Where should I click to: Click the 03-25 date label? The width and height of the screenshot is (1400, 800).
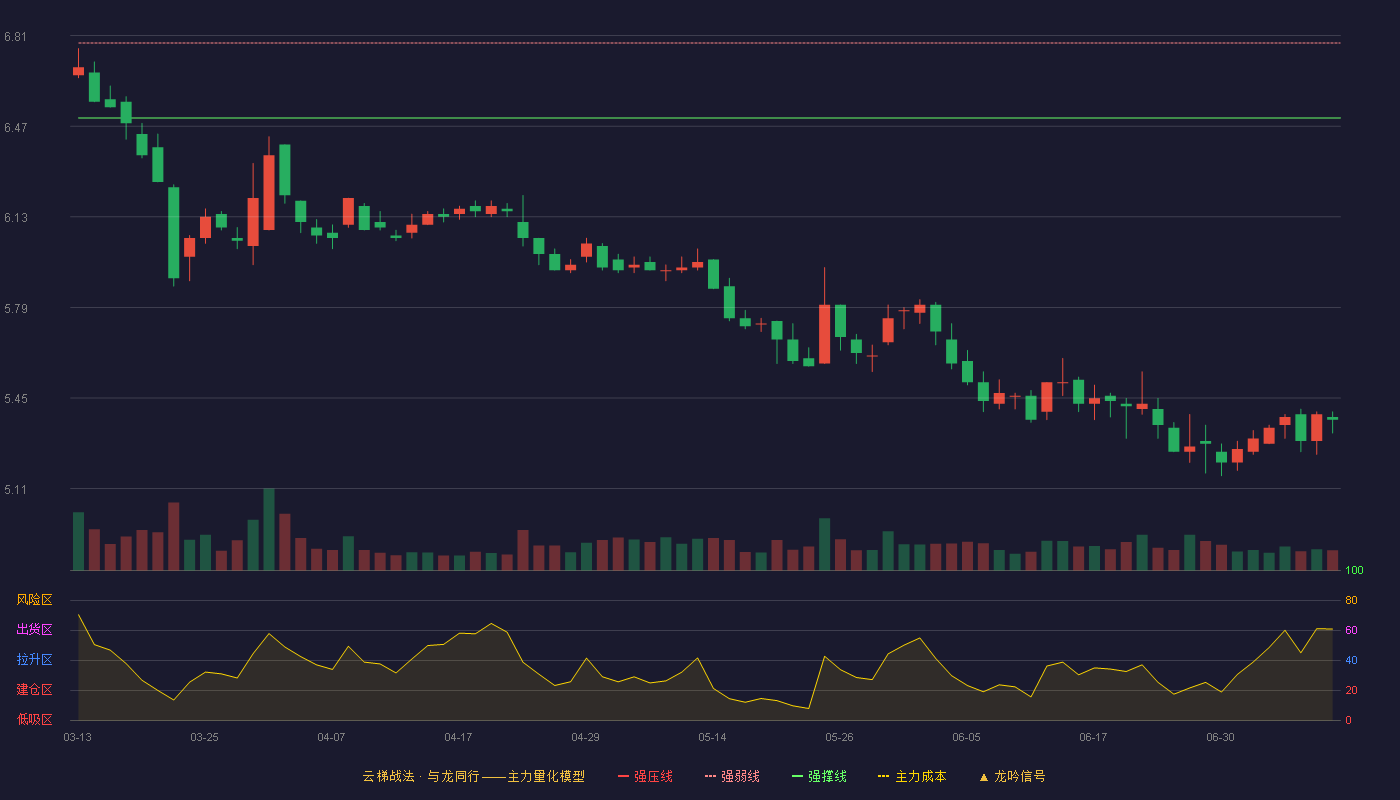tap(204, 737)
